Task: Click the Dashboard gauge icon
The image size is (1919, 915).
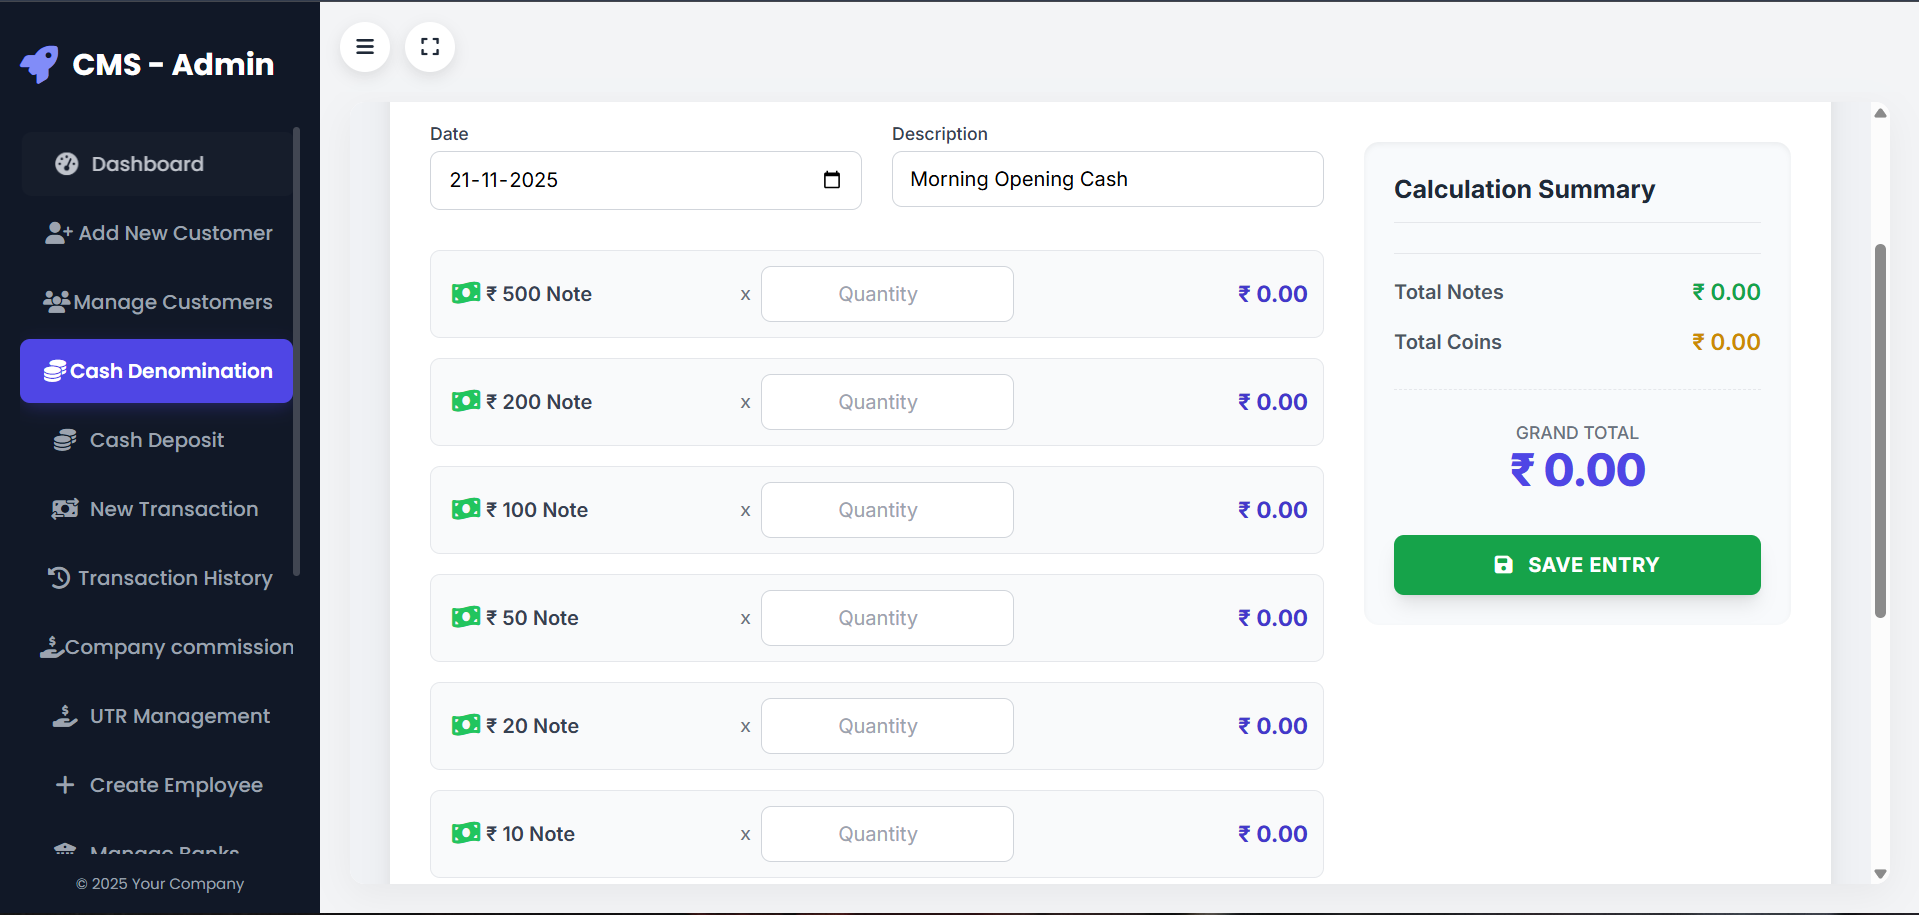Action: 67,164
